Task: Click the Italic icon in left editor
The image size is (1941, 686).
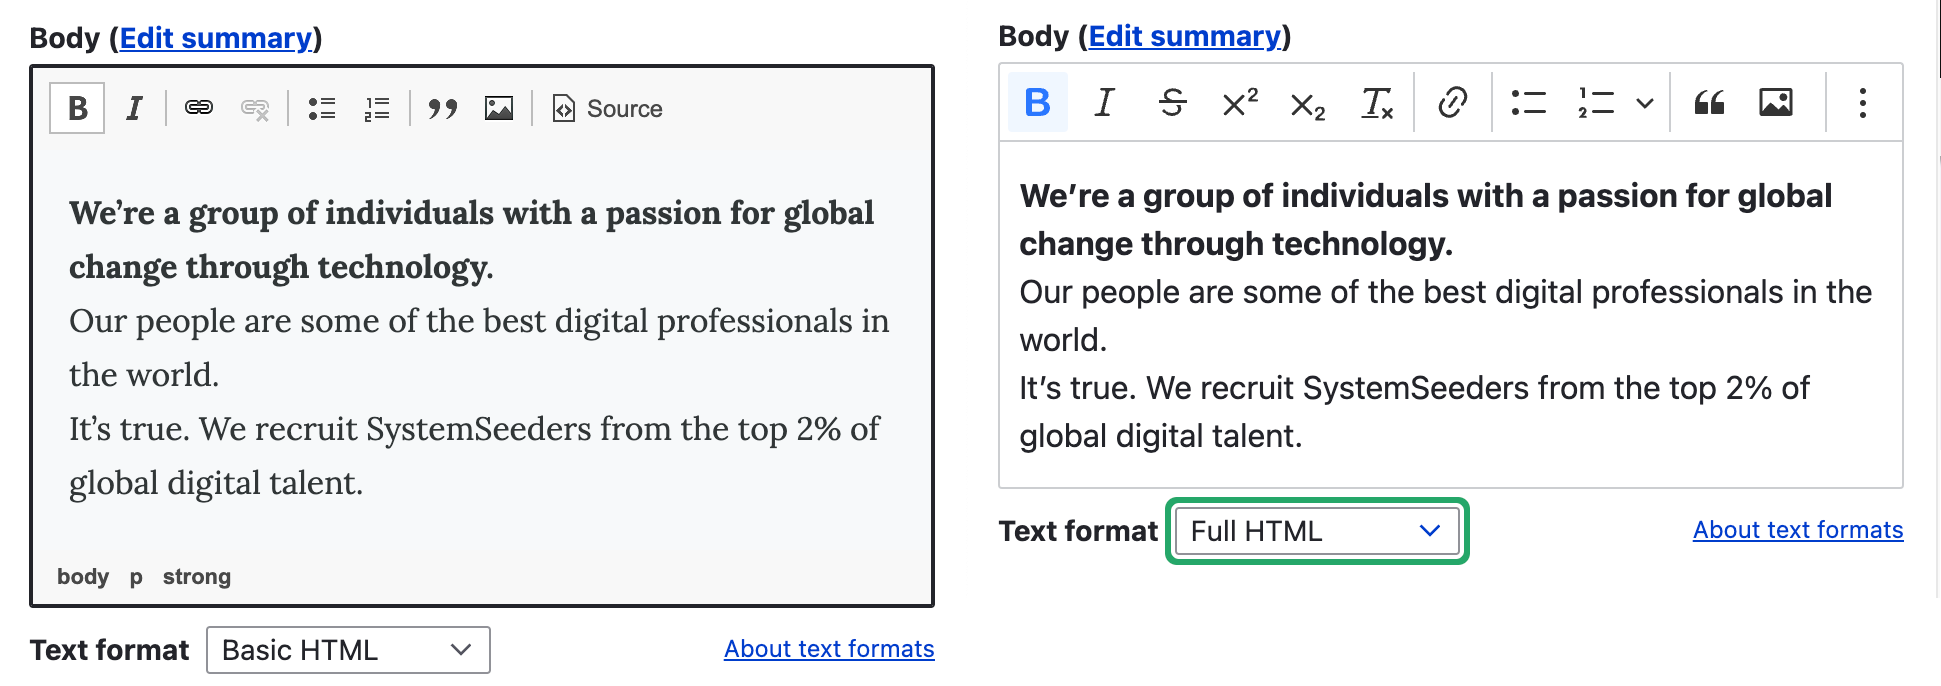Action: click(x=134, y=108)
